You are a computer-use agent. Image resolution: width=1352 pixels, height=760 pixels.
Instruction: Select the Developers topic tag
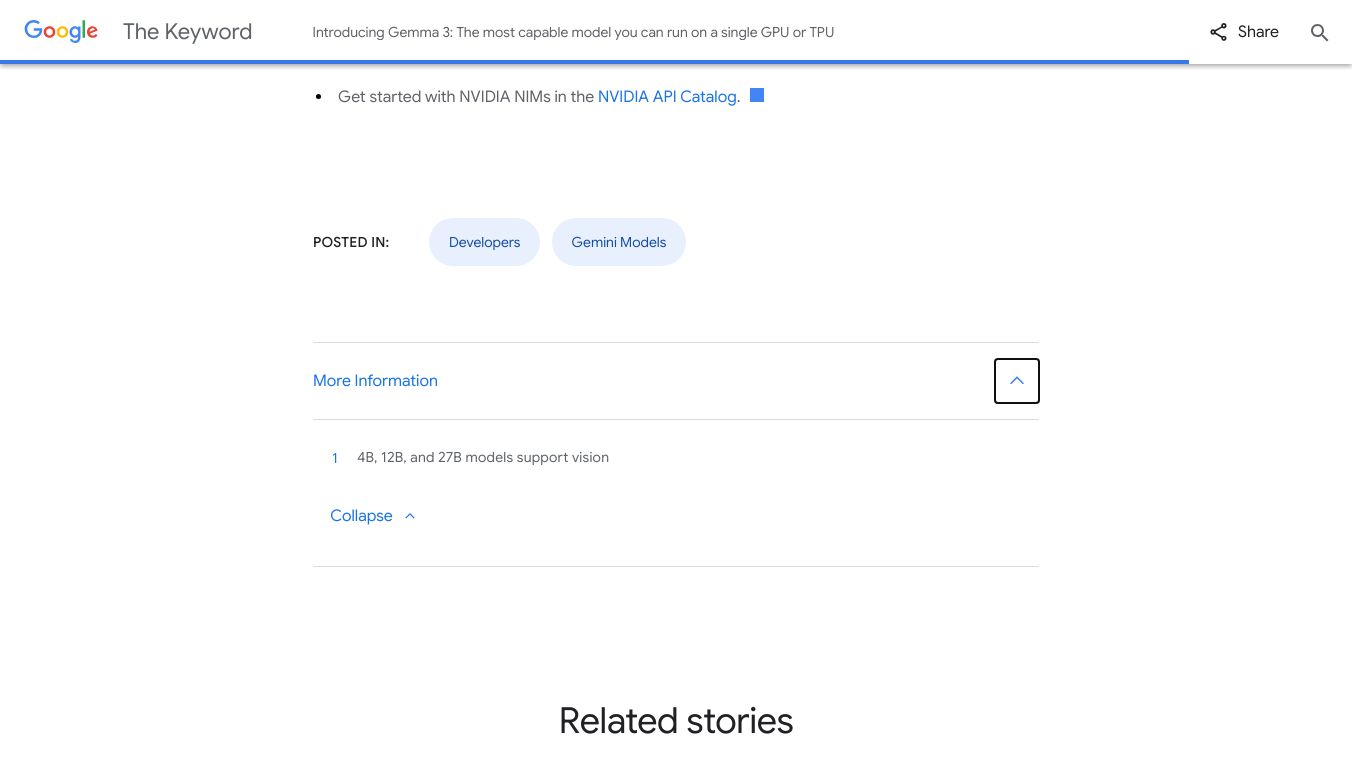tap(484, 242)
